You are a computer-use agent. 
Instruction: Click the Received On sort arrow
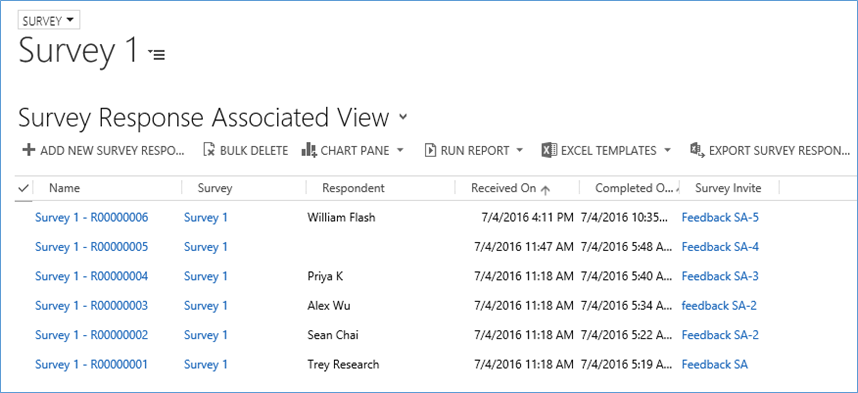pyautogui.click(x=545, y=189)
